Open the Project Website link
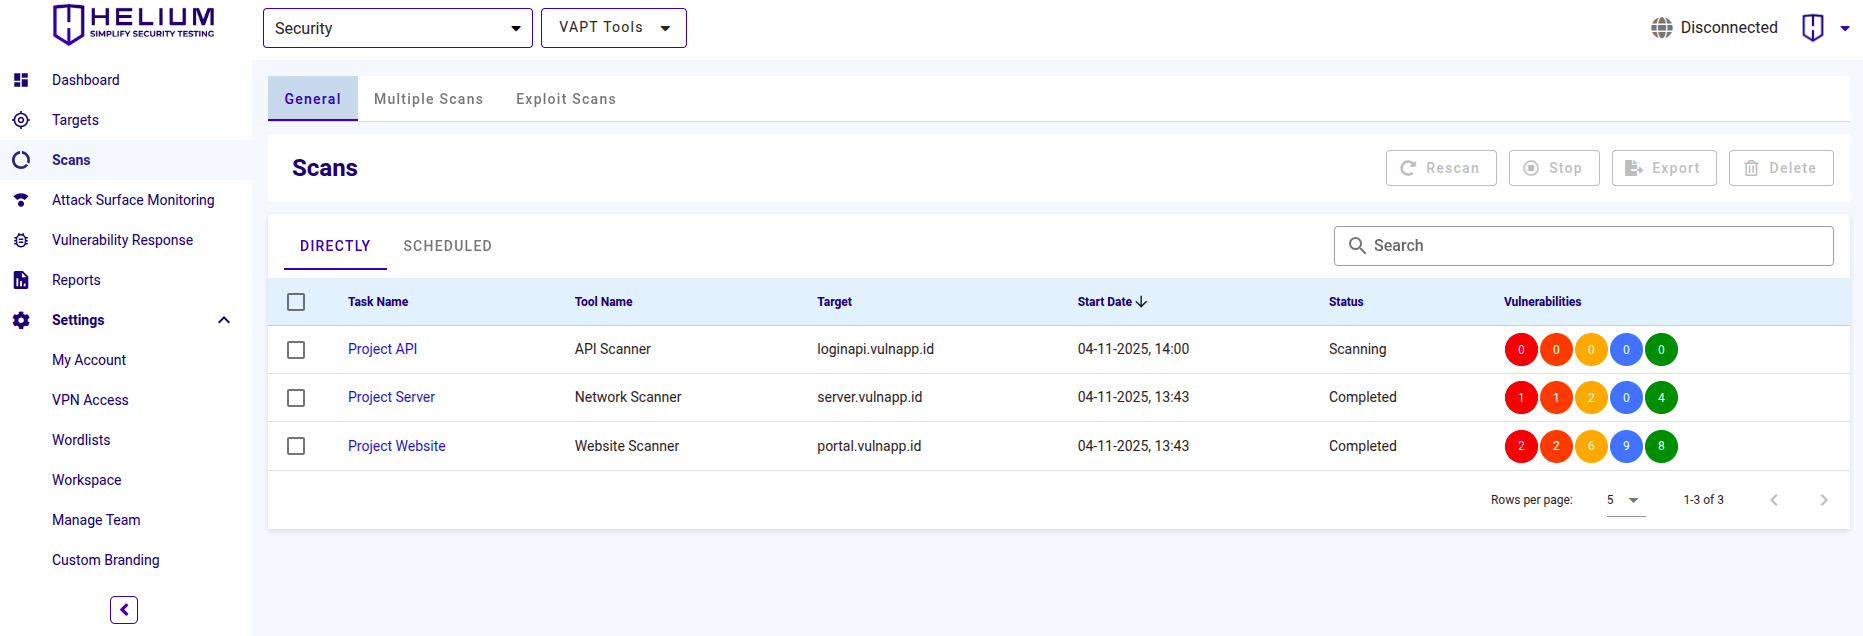The width and height of the screenshot is (1863, 636). coord(396,446)
